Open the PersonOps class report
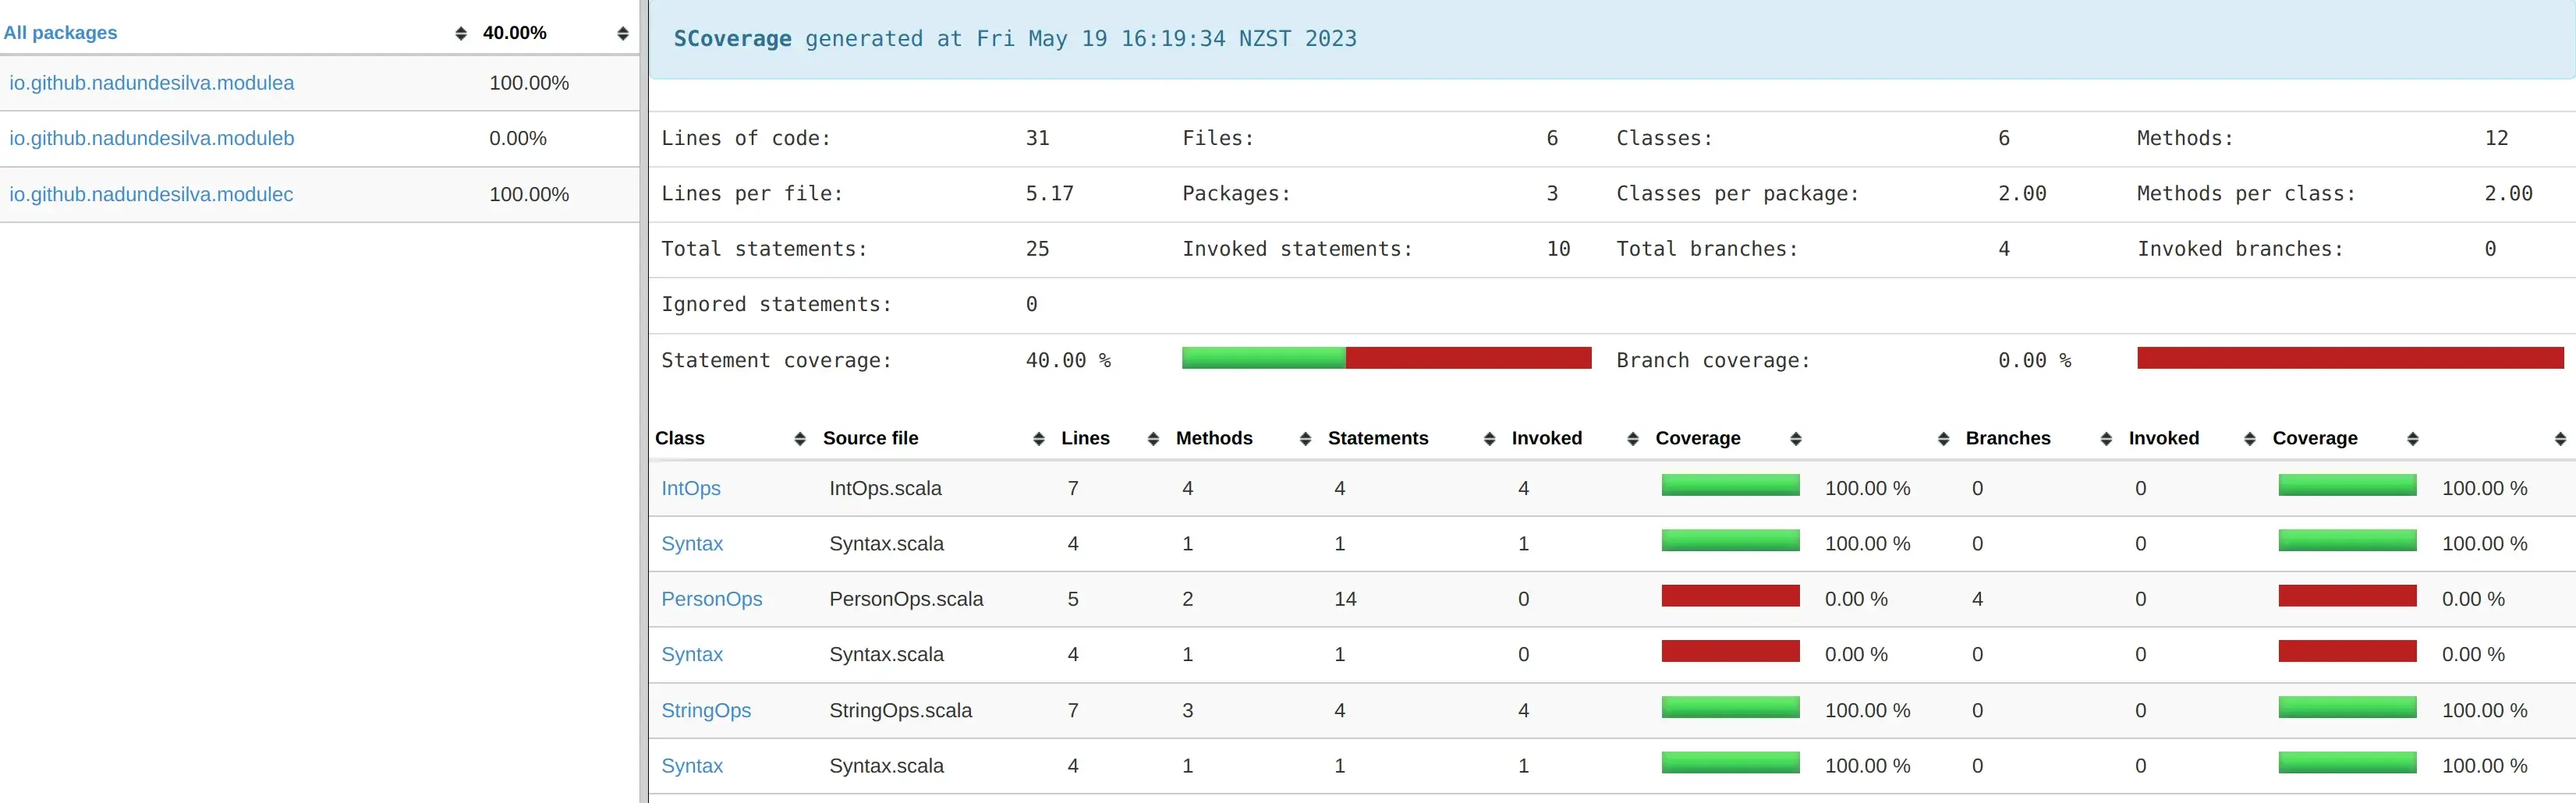Image resolution: width=2576 pixels, height=803 pixels. point(712,599)
